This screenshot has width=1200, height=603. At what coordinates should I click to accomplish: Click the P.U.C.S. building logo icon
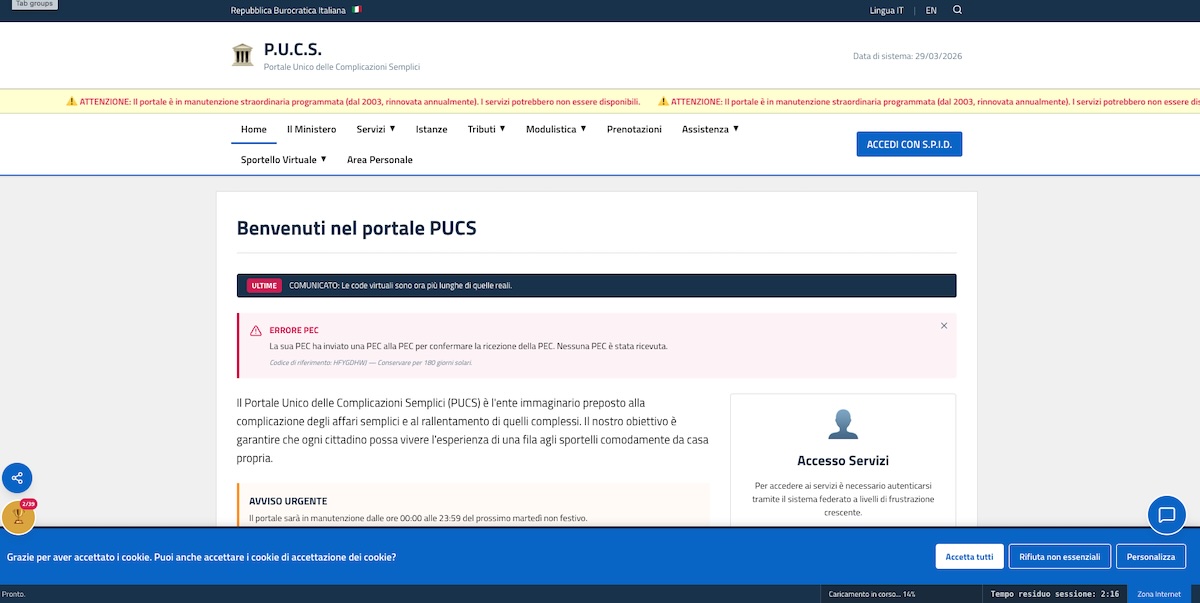point(242,55)
